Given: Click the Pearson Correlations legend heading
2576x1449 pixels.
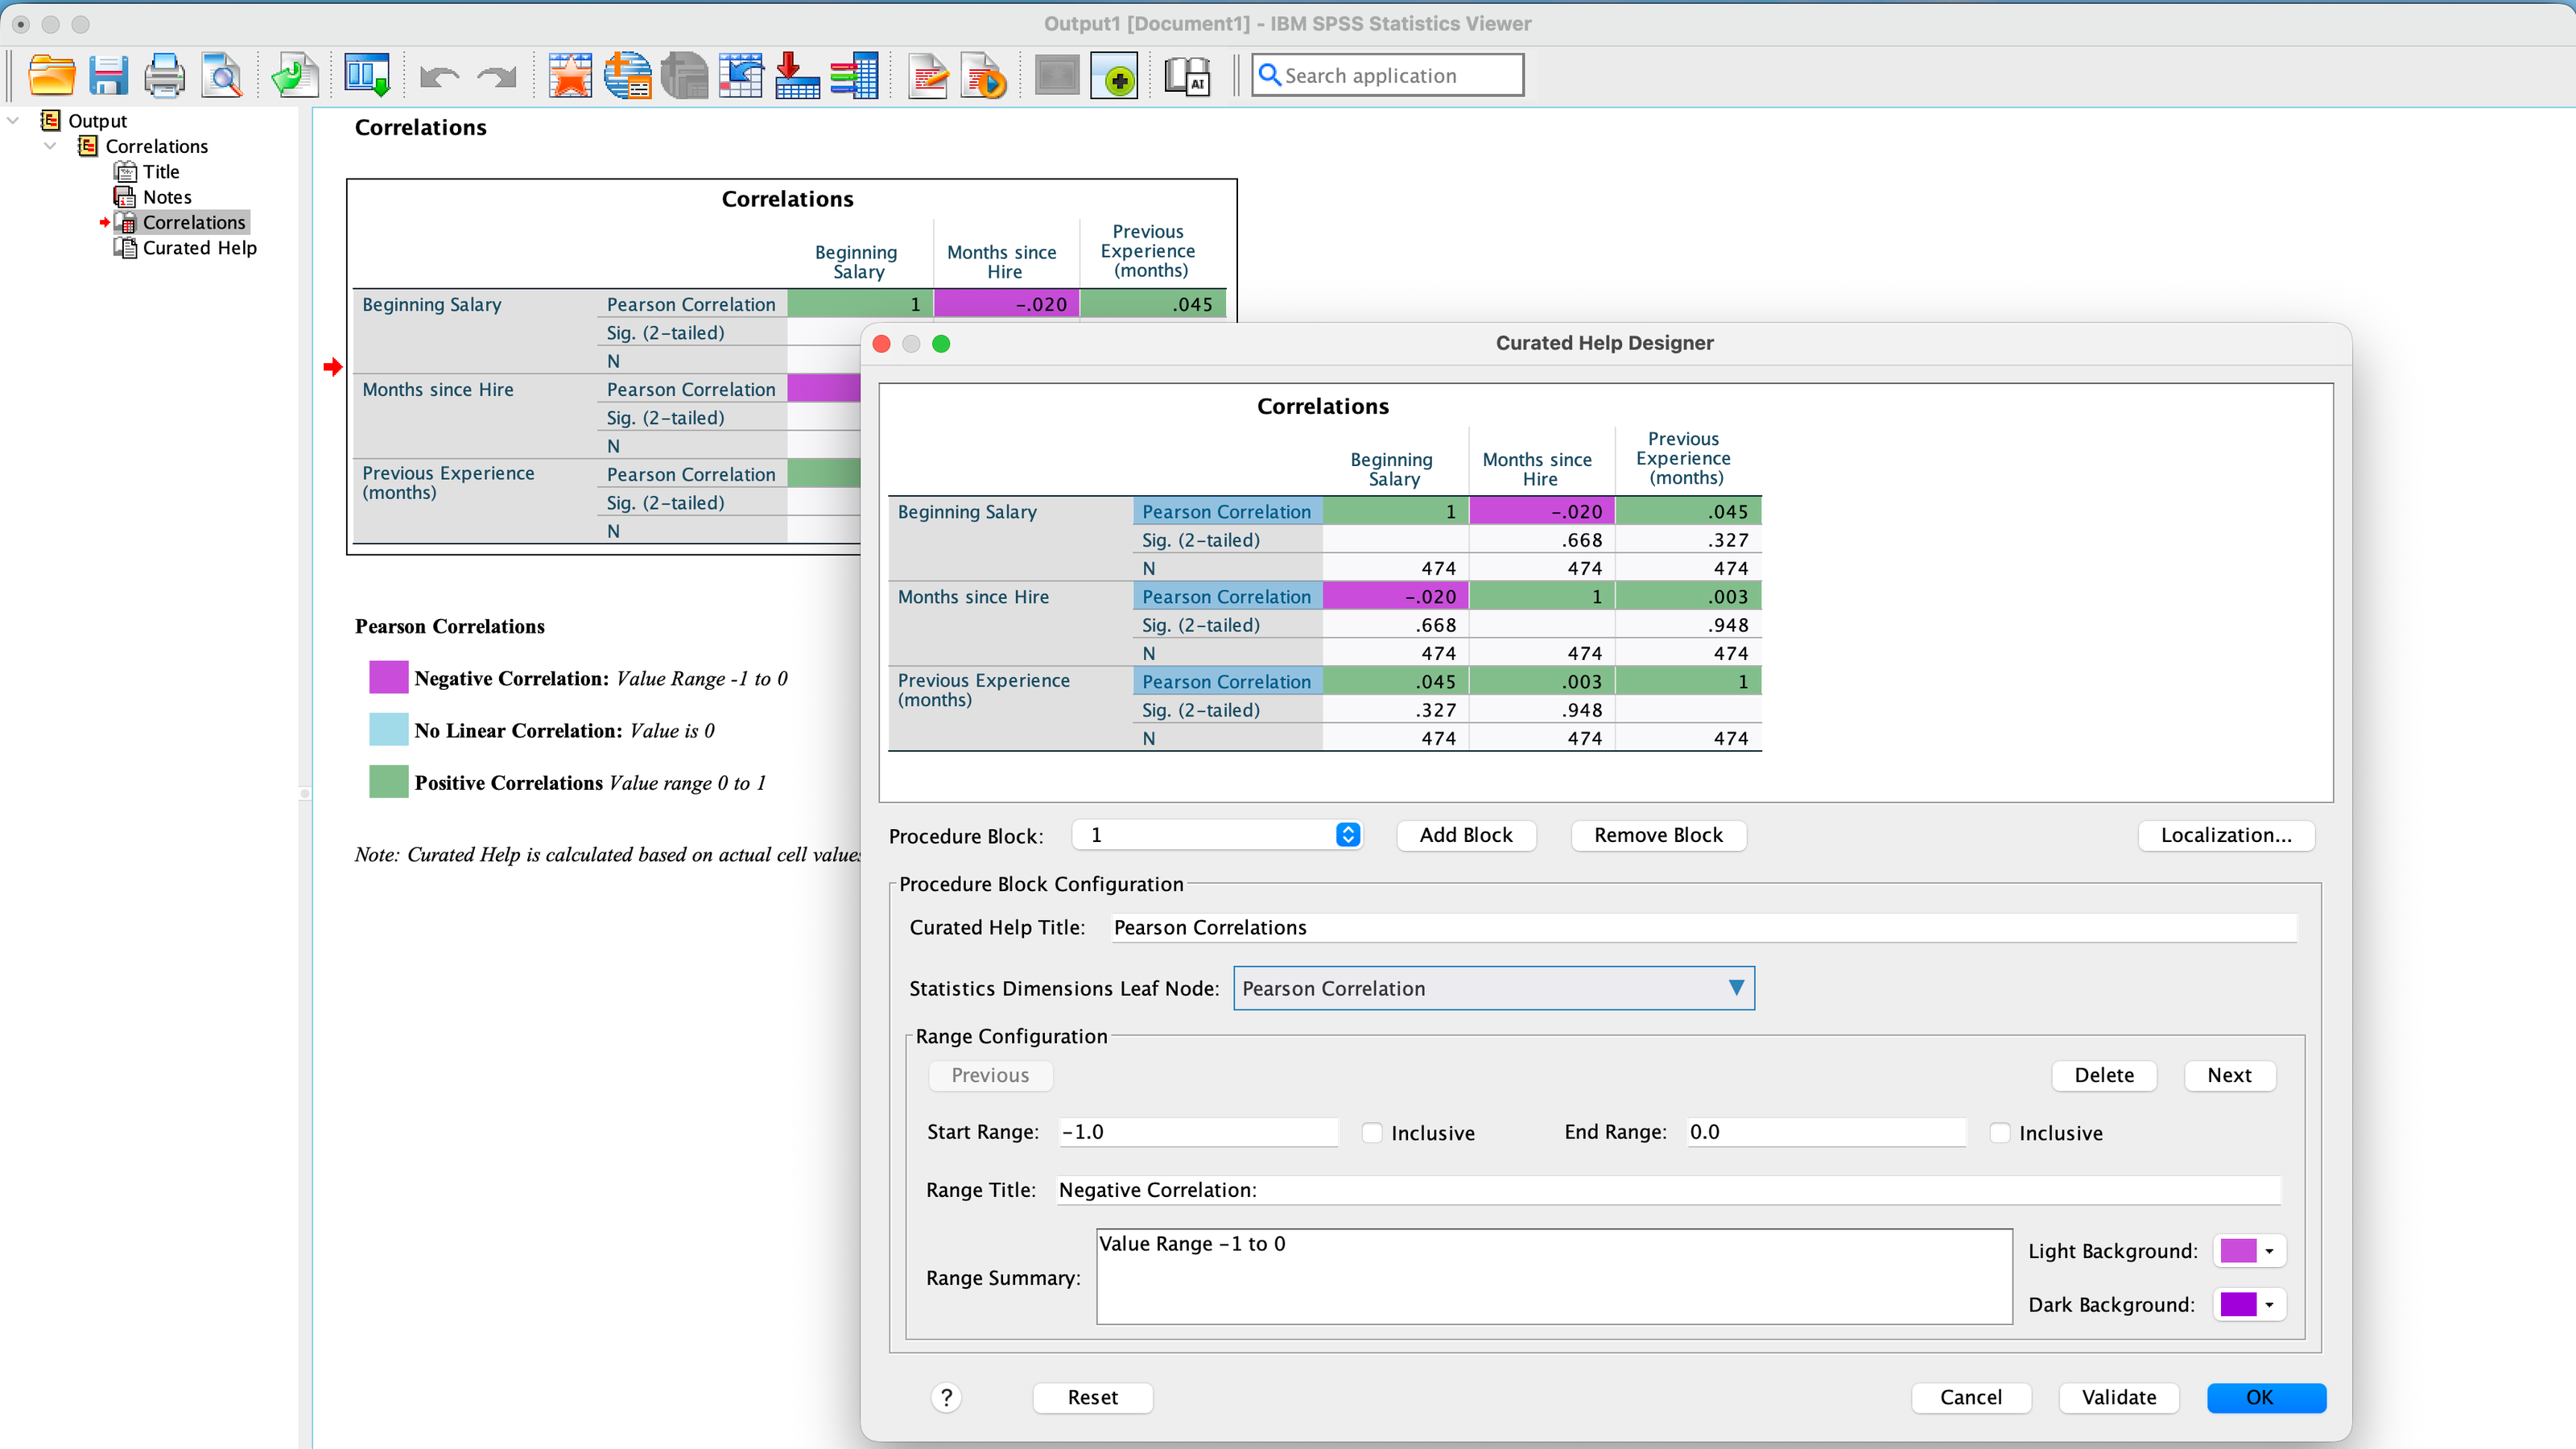Looking at the screenshot, I should [450, 626].
